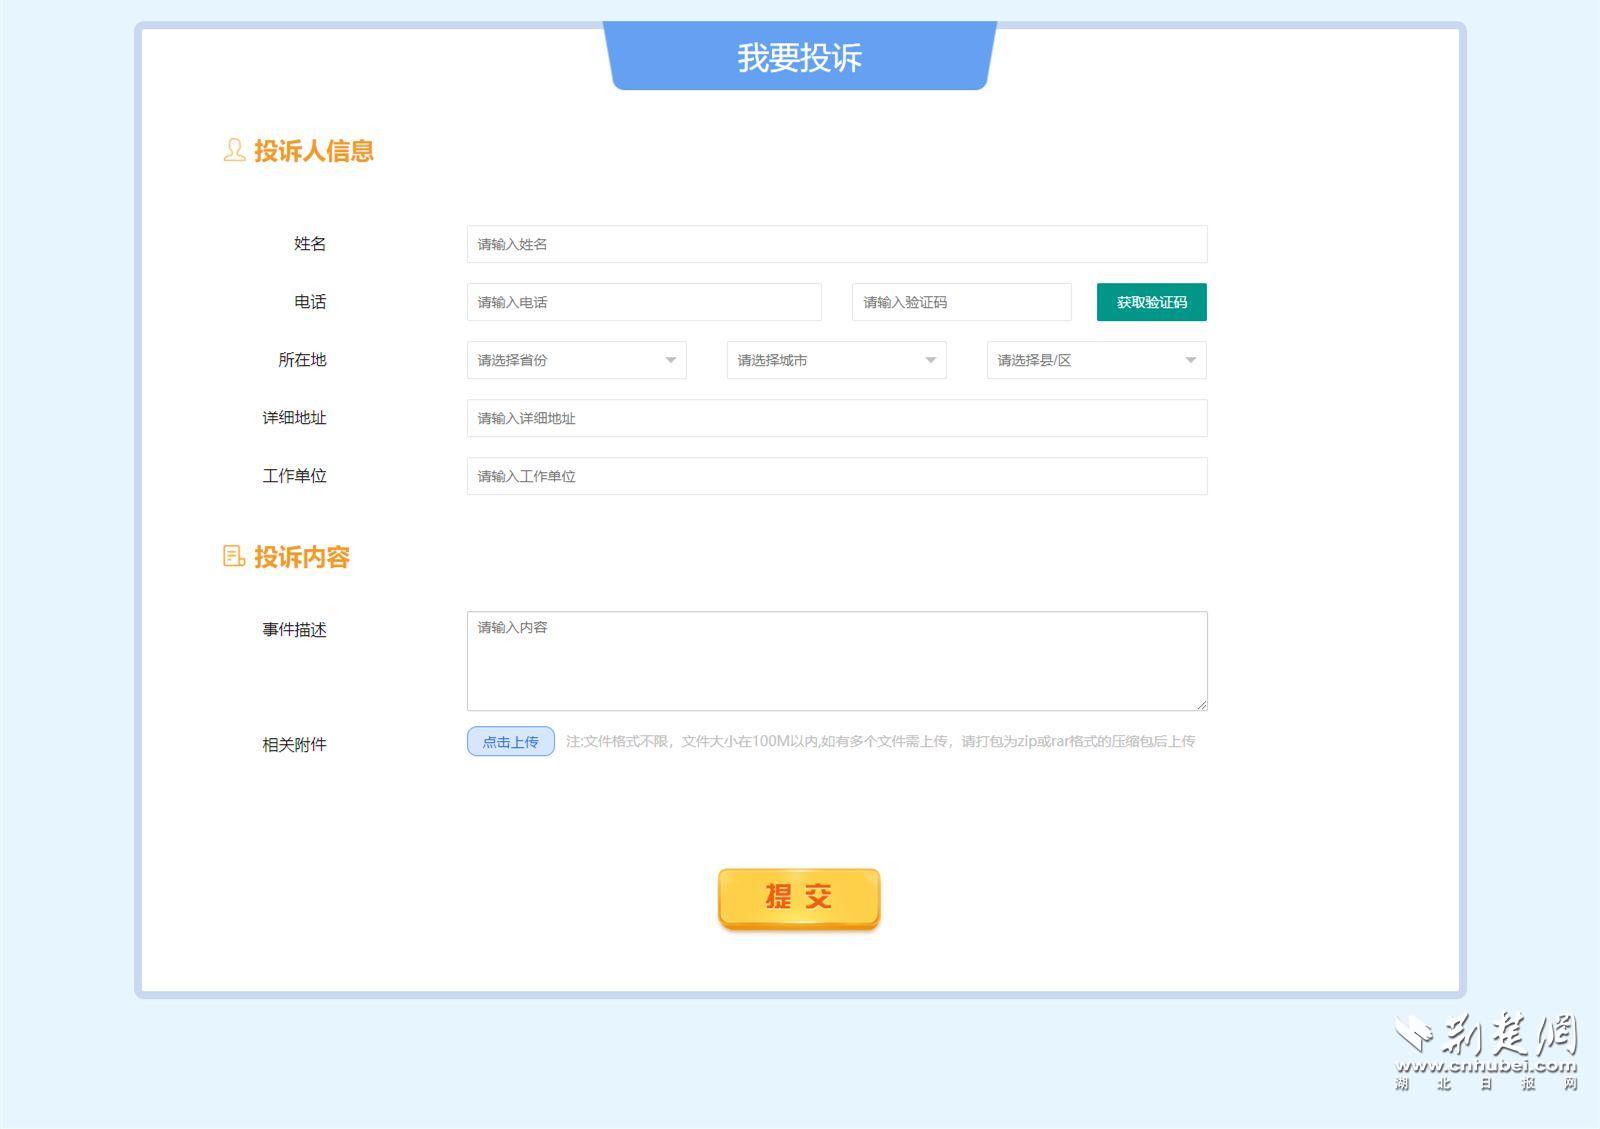Click the 请输入详细地址 address field

[836, 418]
